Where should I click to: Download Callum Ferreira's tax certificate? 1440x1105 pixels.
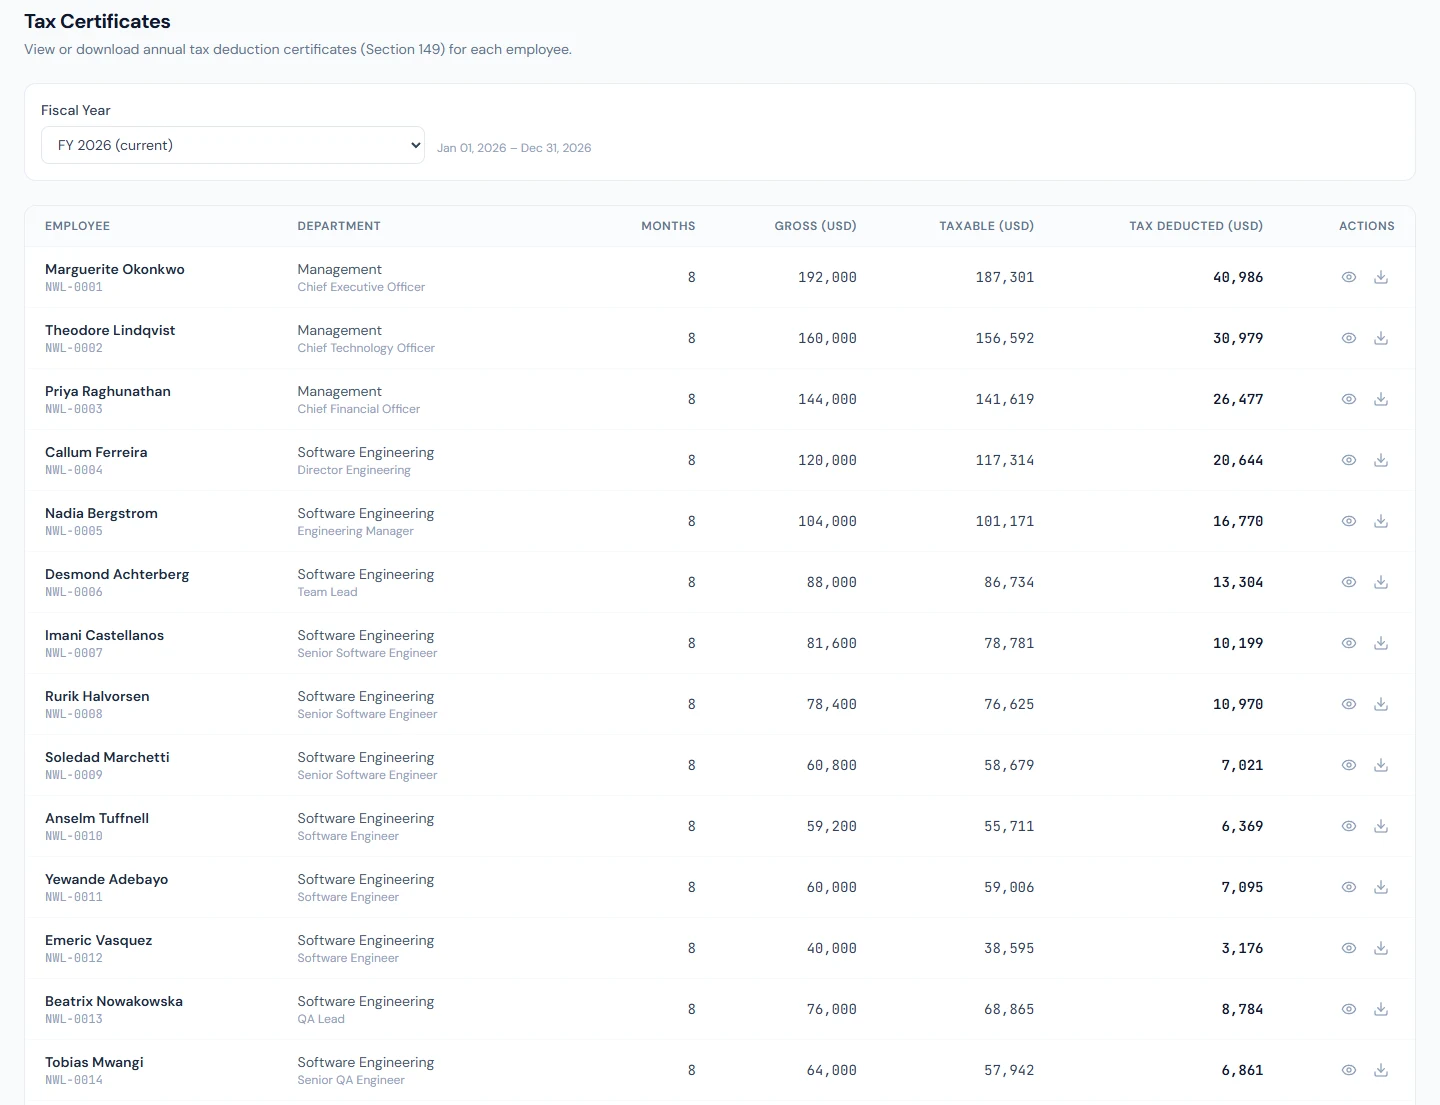click(x=1381, y=460)
